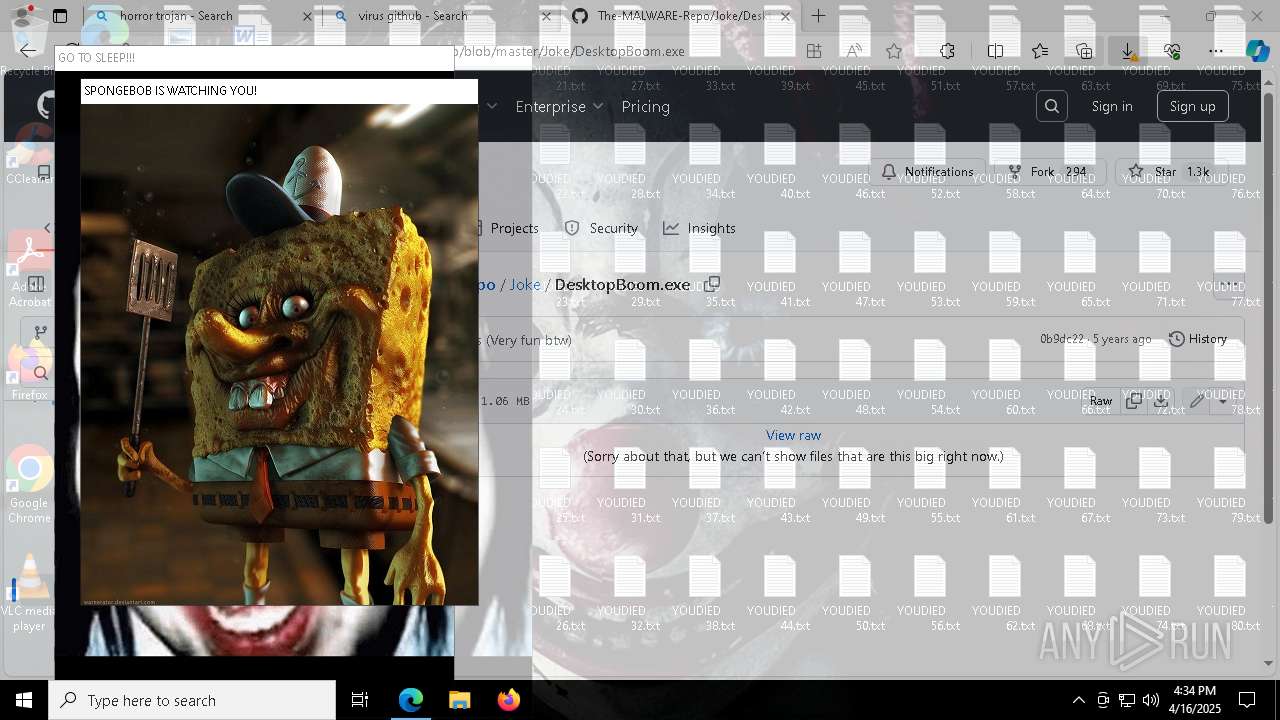The width and height of the screenshot is (1280, 720).
Task: Open Browser essentials heart icon
Action: point(1172,51)
